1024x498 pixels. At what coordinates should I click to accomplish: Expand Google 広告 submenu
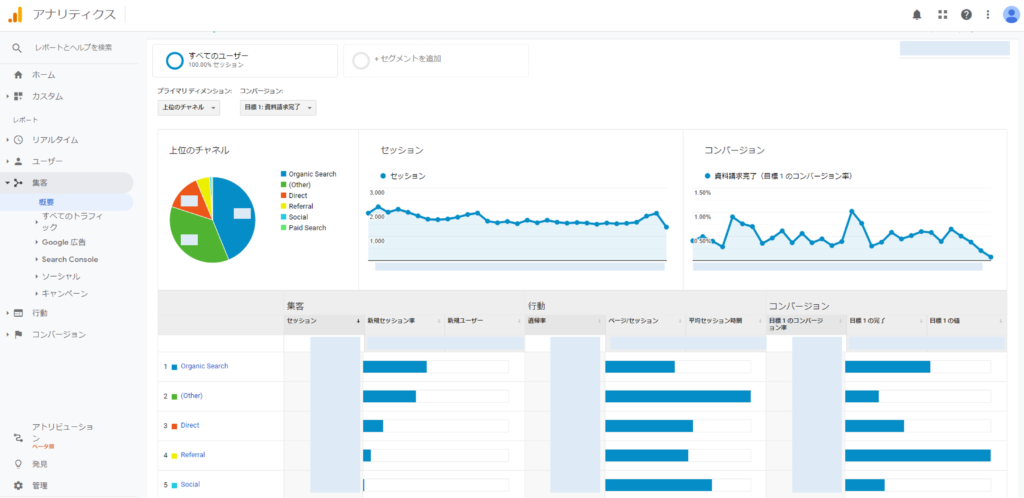(x=37, y=242)
